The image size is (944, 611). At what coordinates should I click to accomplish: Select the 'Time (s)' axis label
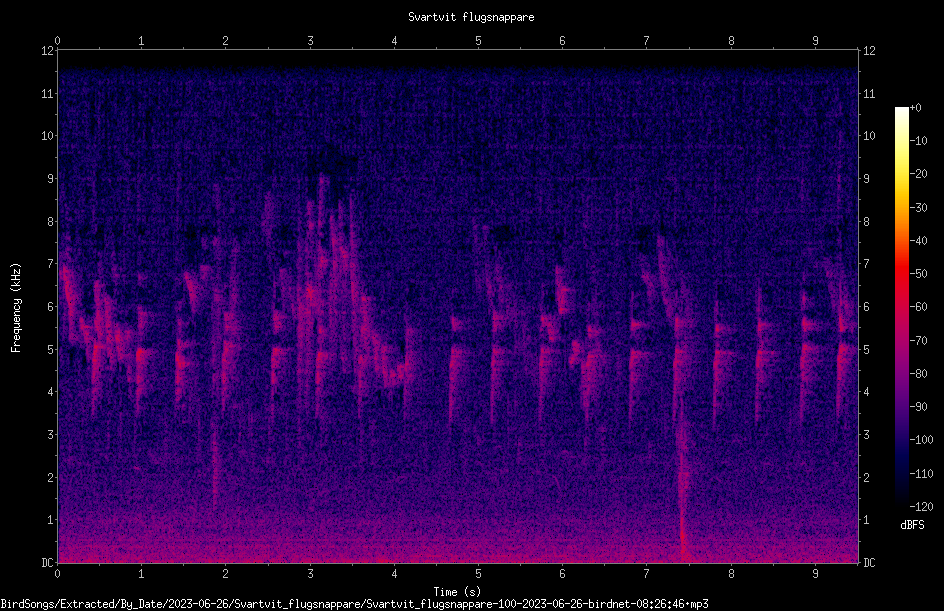point(457,592)
